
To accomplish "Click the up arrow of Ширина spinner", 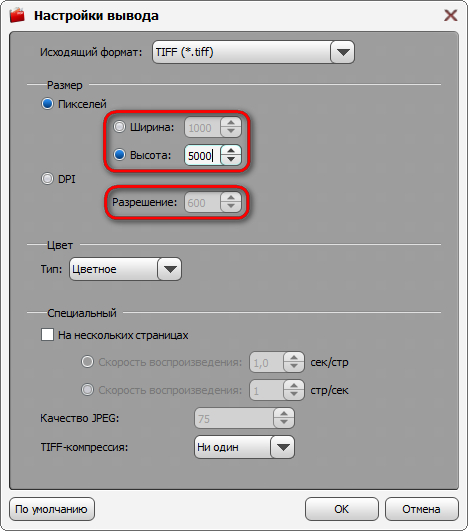I will pos(231,123).
